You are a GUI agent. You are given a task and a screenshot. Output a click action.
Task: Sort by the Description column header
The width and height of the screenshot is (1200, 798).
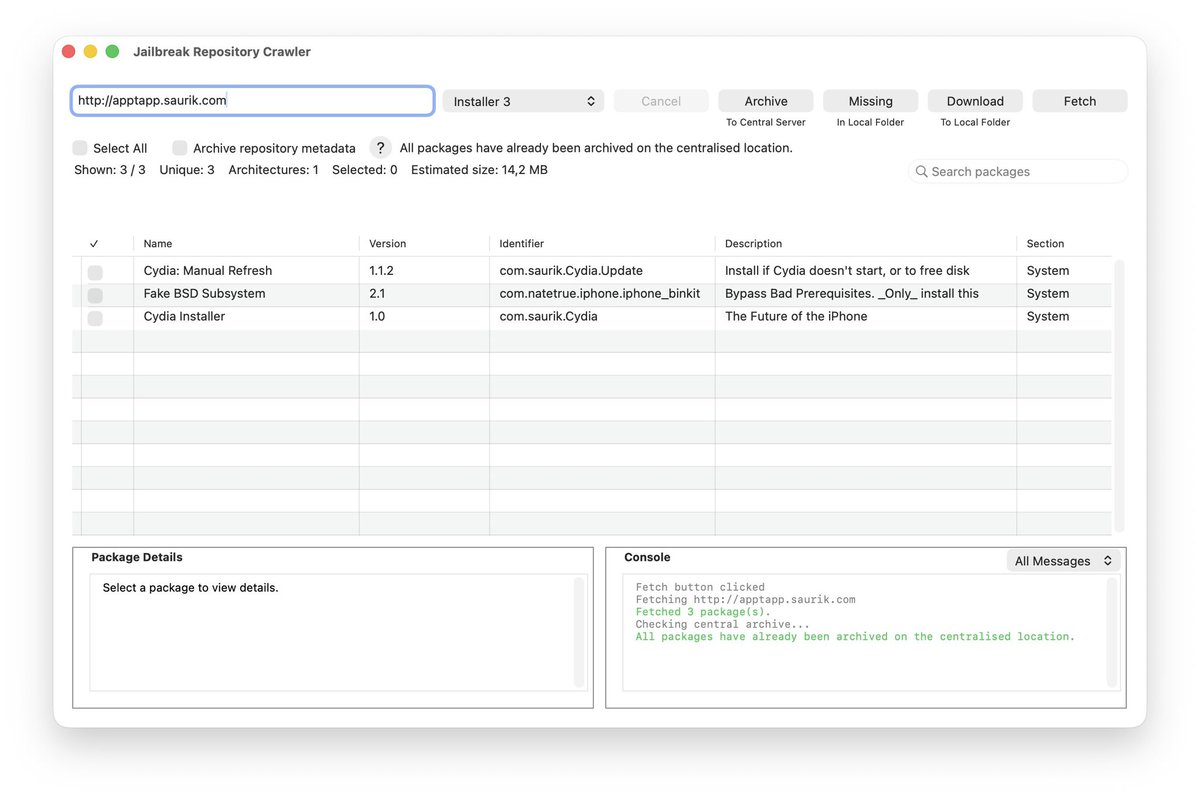pos(754,243)
